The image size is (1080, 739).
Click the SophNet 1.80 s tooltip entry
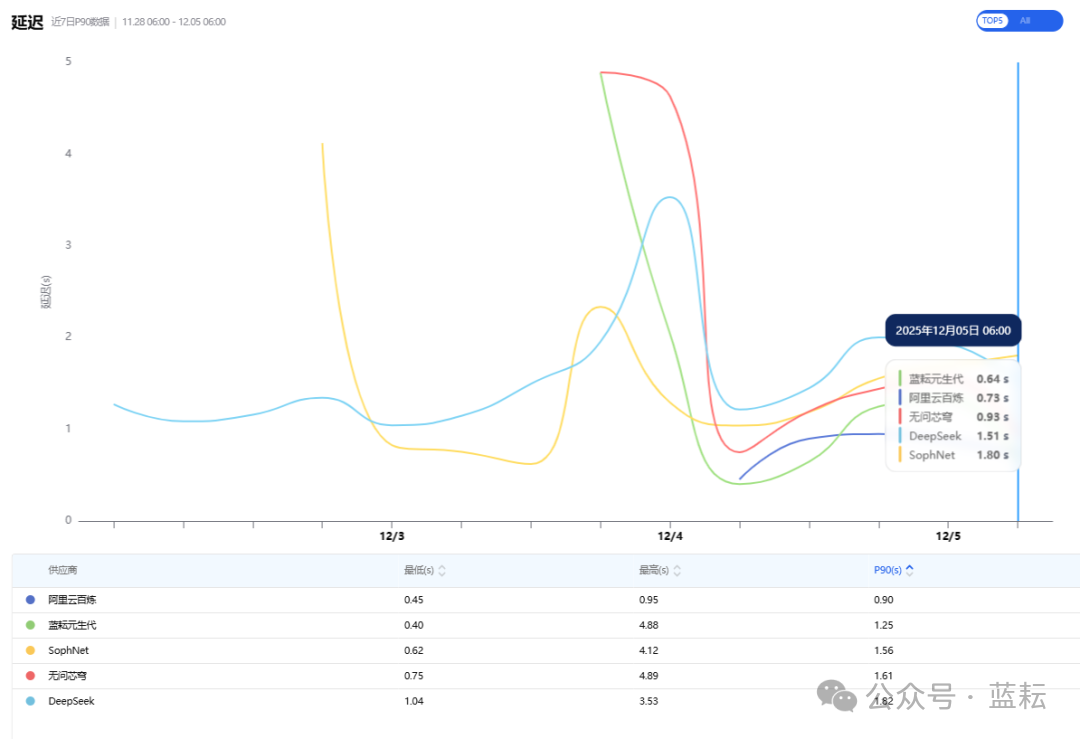pyautogui.click(x=953, y=455)
